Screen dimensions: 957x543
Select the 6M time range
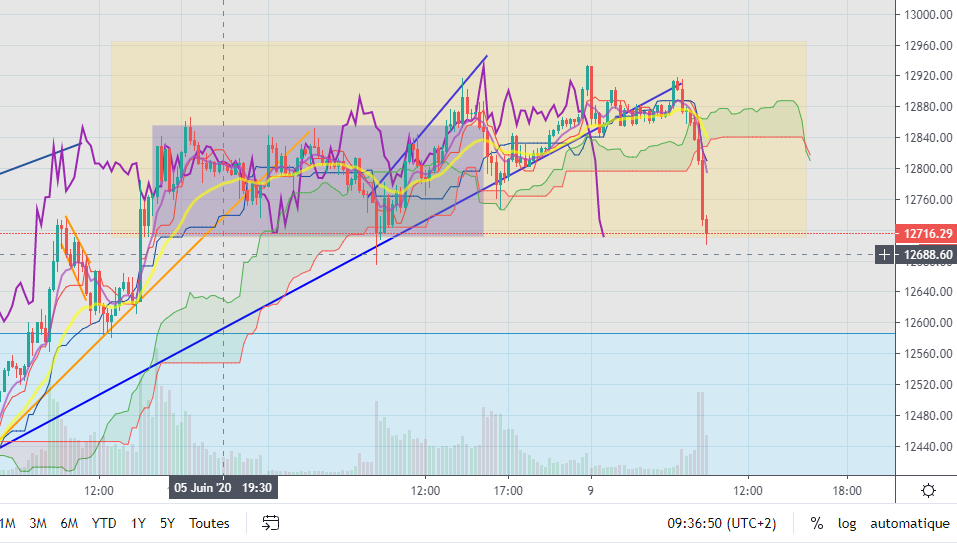69,523
